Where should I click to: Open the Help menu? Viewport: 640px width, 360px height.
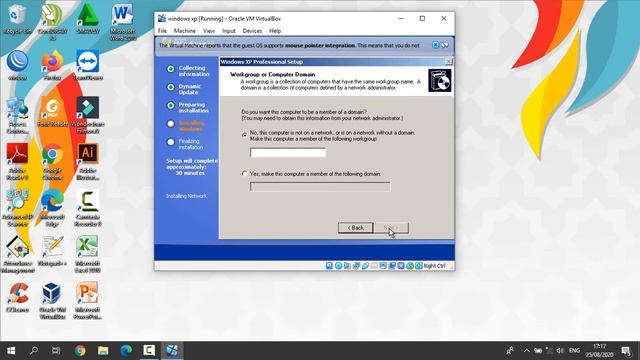(275, 31)
